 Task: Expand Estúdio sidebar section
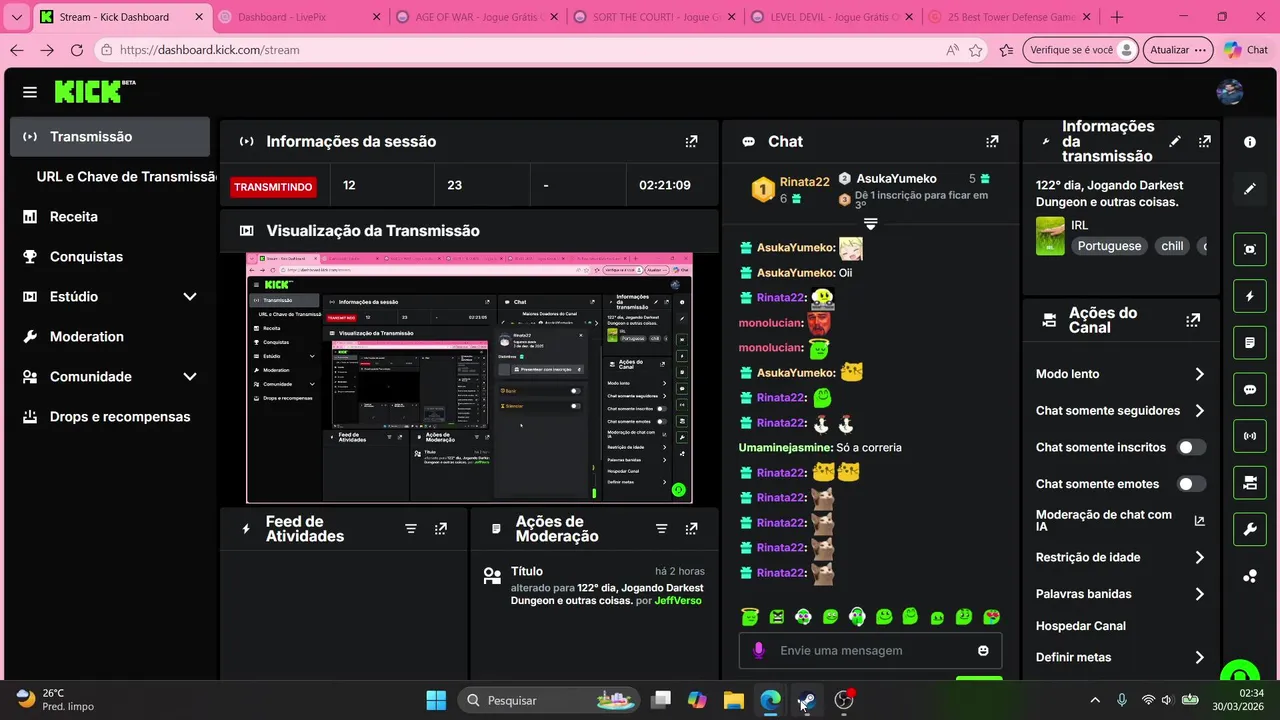click(190, 297)
